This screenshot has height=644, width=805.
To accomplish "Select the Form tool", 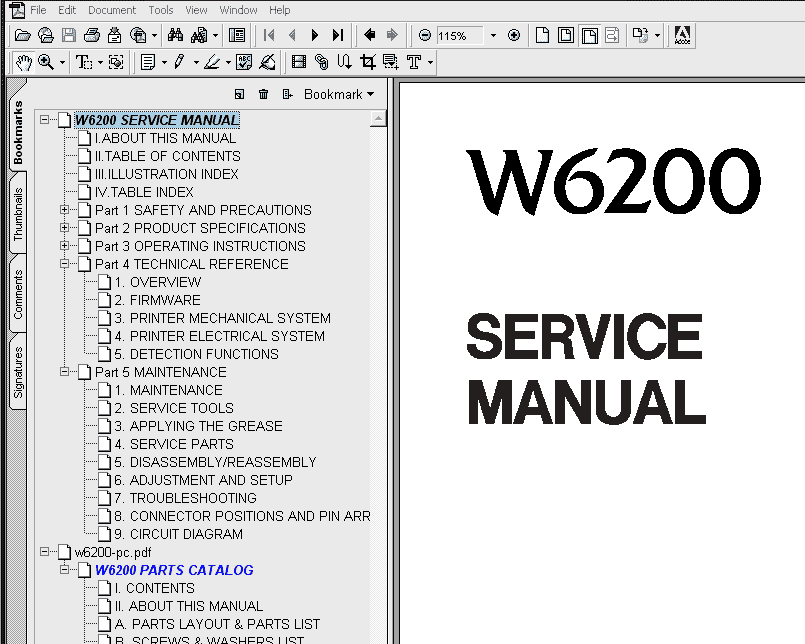I will (391, 63).
